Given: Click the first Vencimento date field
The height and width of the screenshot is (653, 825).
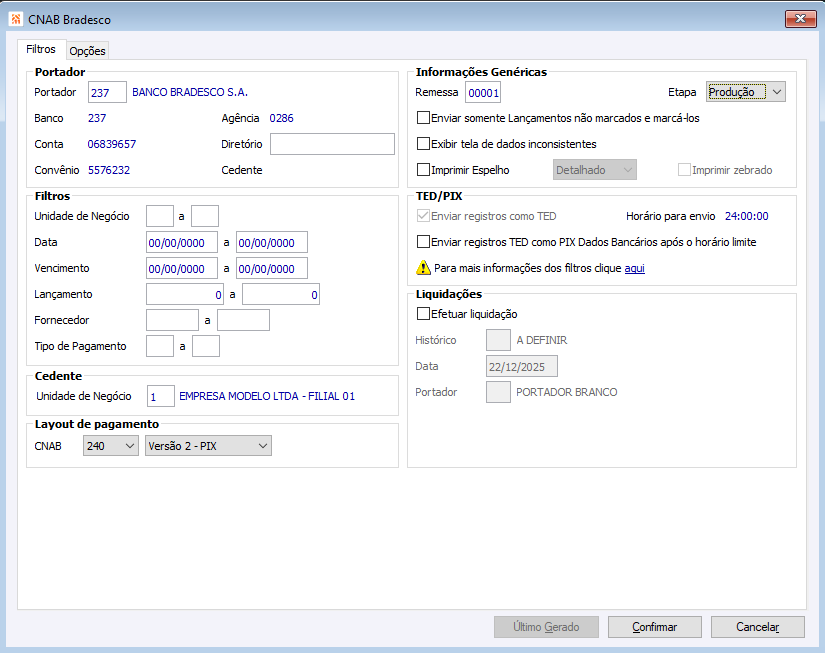Looking at the screenshot, I should point(182,268).
